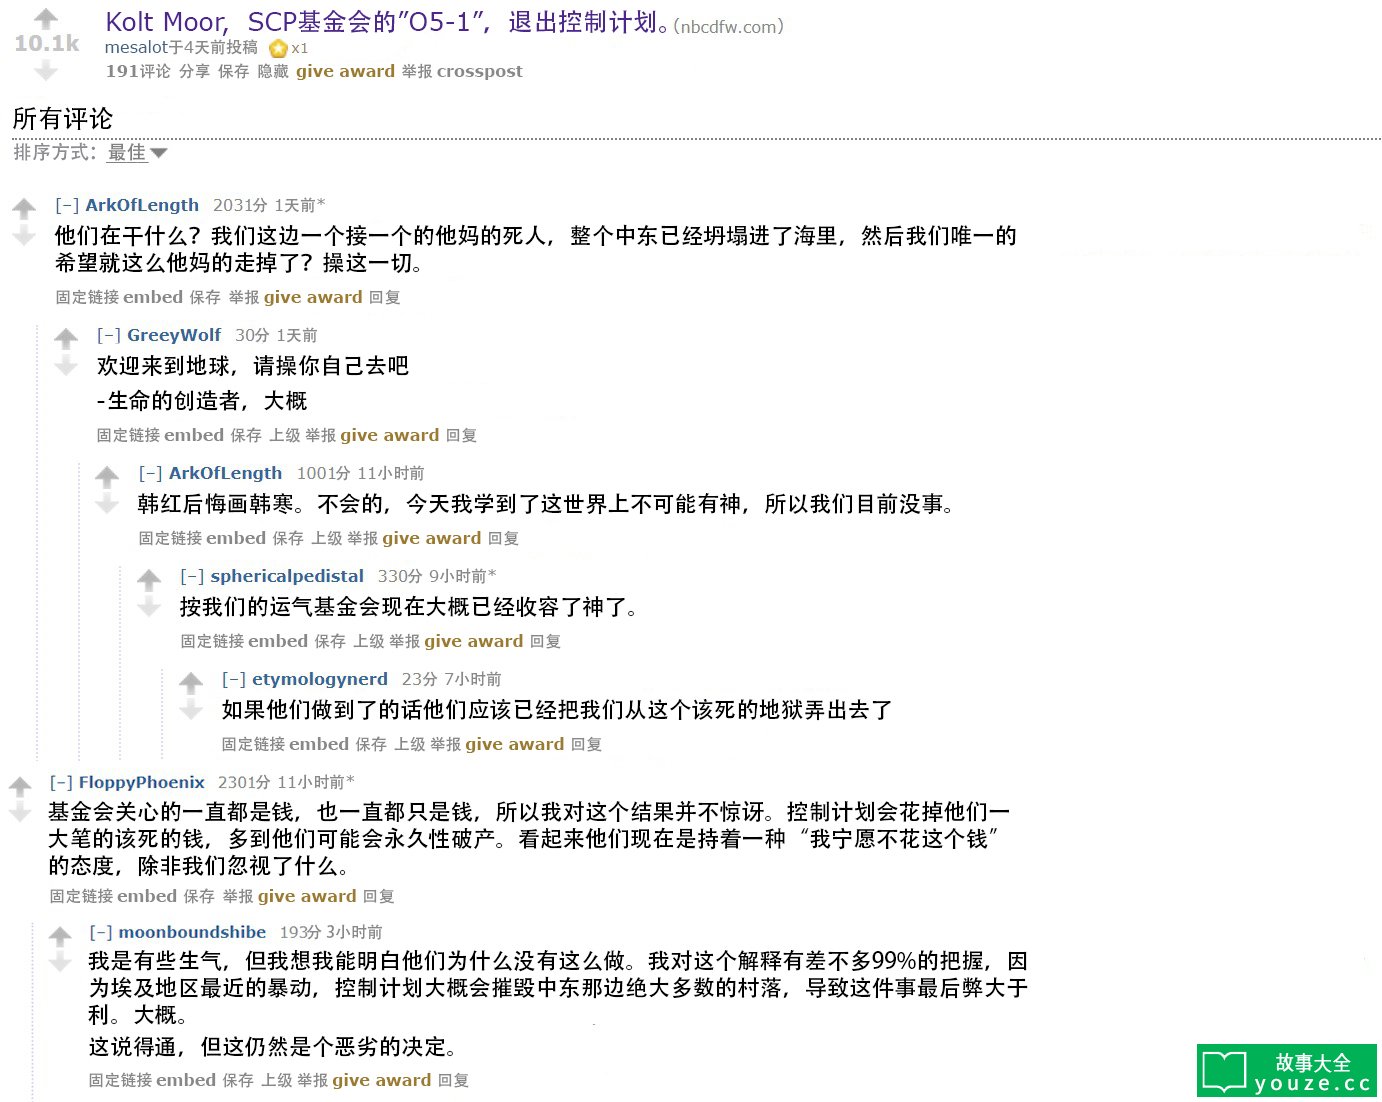Click the gold award icon beside mesalot
The width and height of the screenshot is (1382, 1102).
click(278, 48)
